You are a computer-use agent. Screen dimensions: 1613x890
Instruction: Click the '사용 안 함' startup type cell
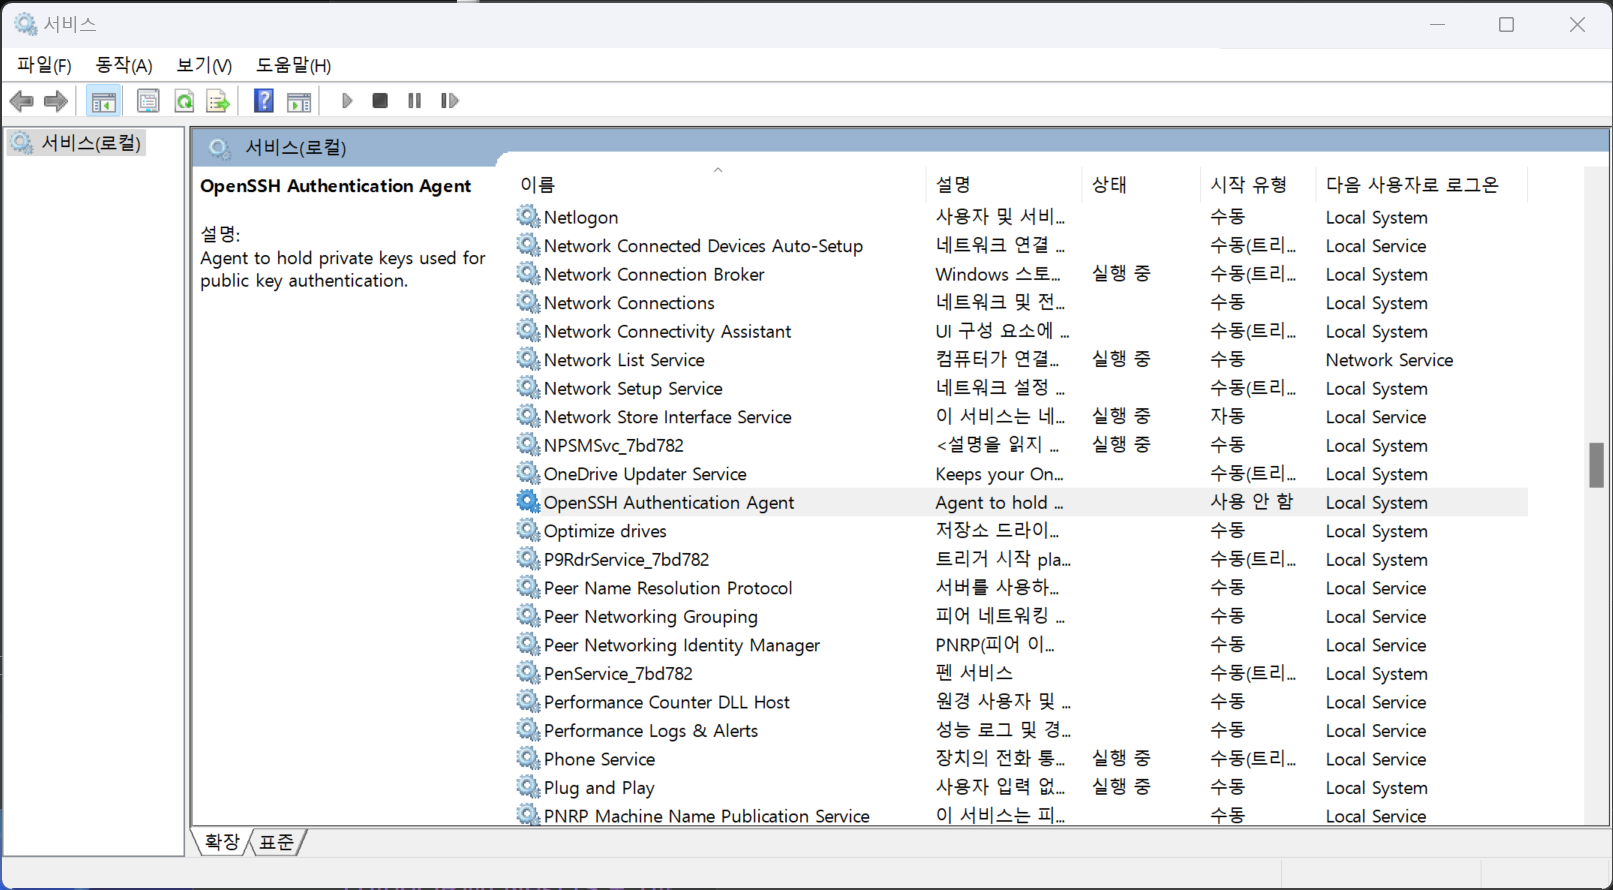[x=1251, y=502]
